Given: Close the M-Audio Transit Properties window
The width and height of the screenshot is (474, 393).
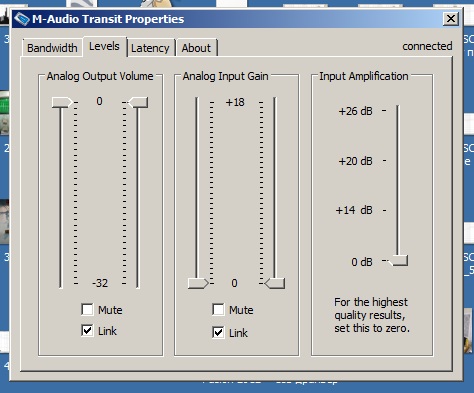Looking at the screenshot, I should tap(451, 19).
